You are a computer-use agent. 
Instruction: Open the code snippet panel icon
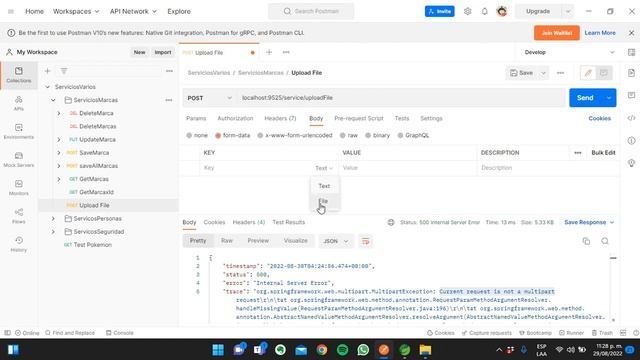[631, 118]
